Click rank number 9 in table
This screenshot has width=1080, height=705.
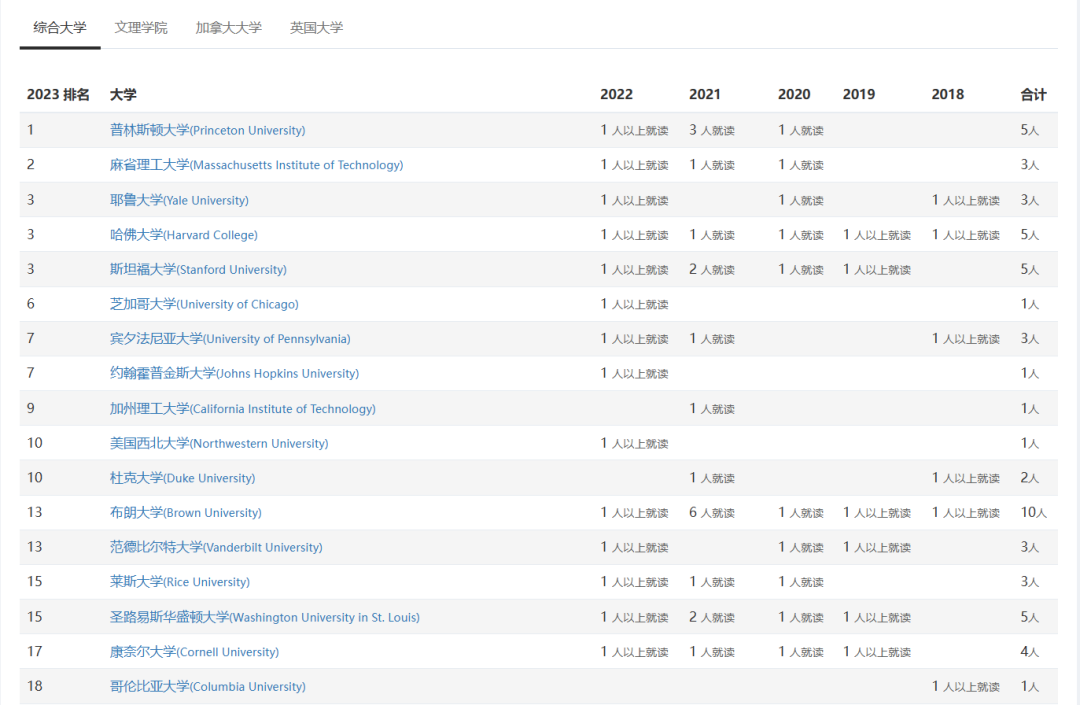pyautogui.click(x=30, y=409)
